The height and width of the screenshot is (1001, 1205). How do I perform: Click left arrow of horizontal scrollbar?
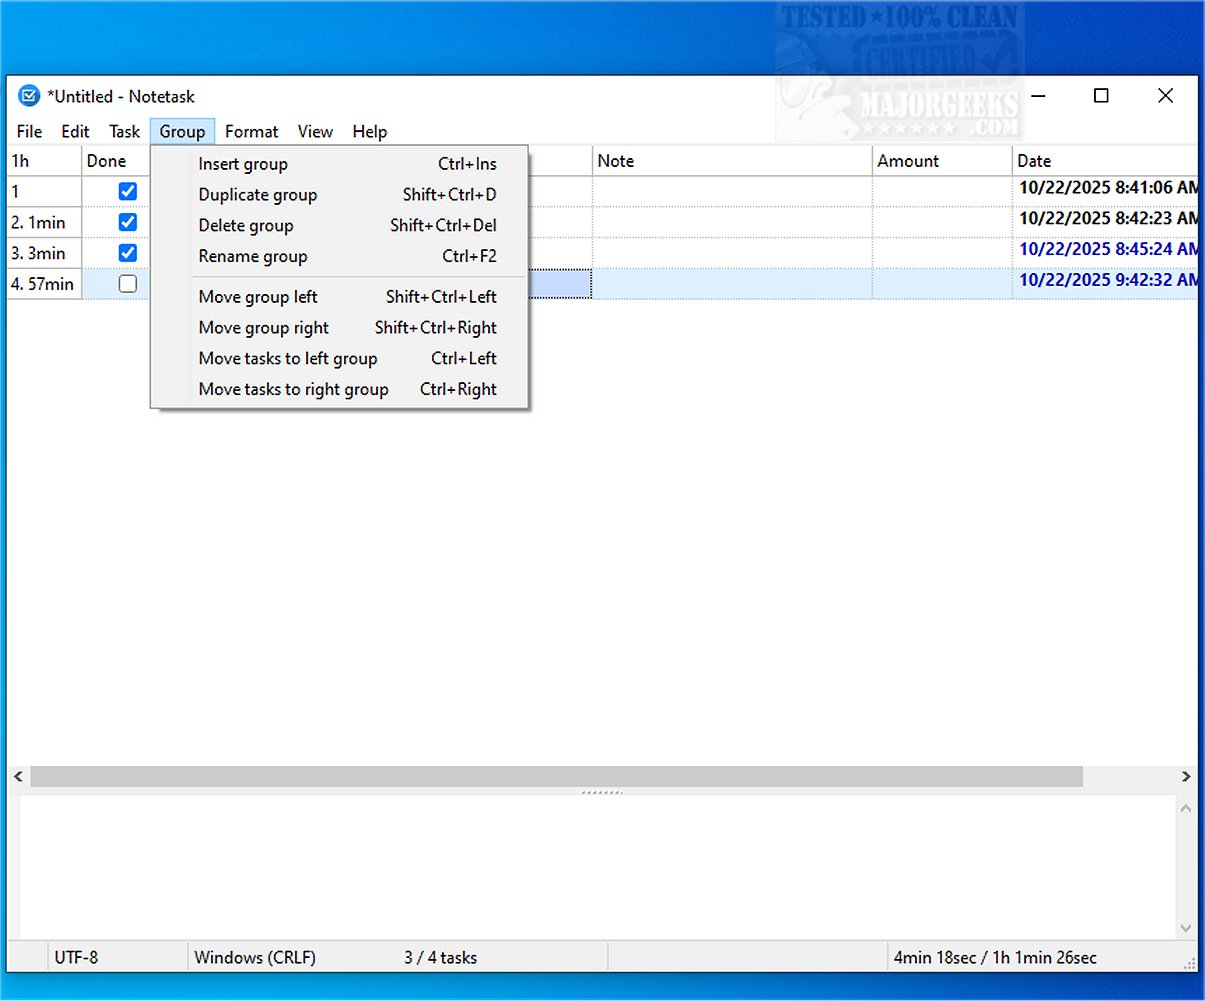(x=18, y=777)
